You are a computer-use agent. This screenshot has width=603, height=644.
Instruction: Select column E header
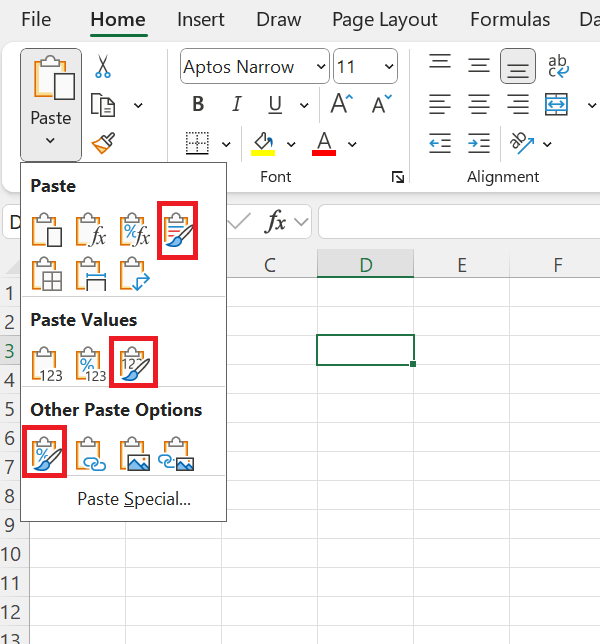[x=462, y=265]
